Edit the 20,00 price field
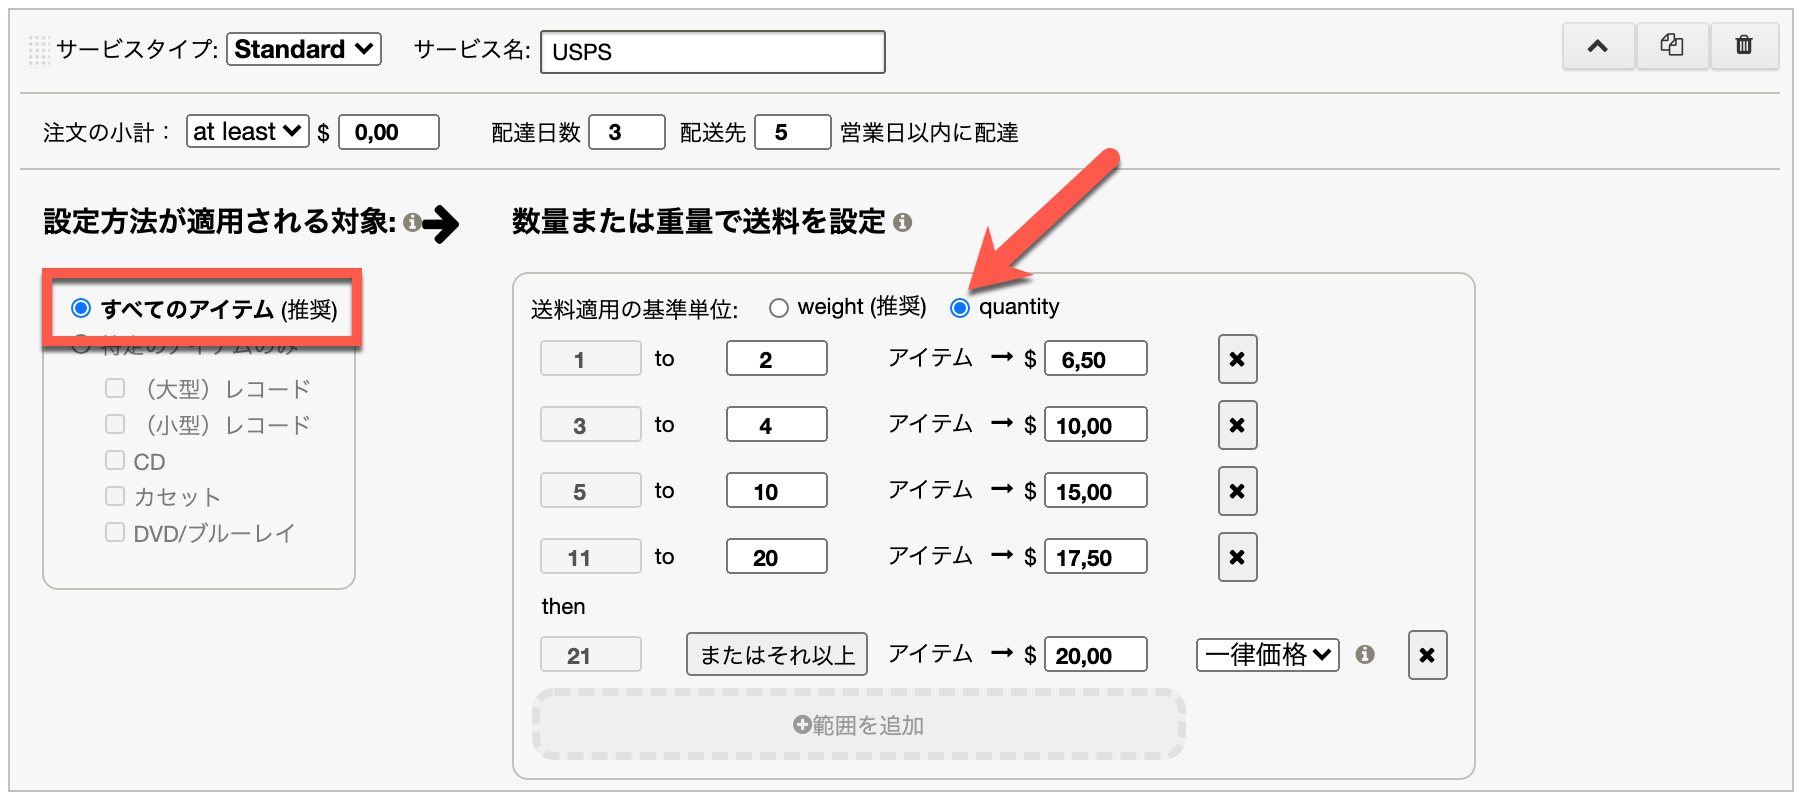Screen dimensions: 1800x804 1096,654
